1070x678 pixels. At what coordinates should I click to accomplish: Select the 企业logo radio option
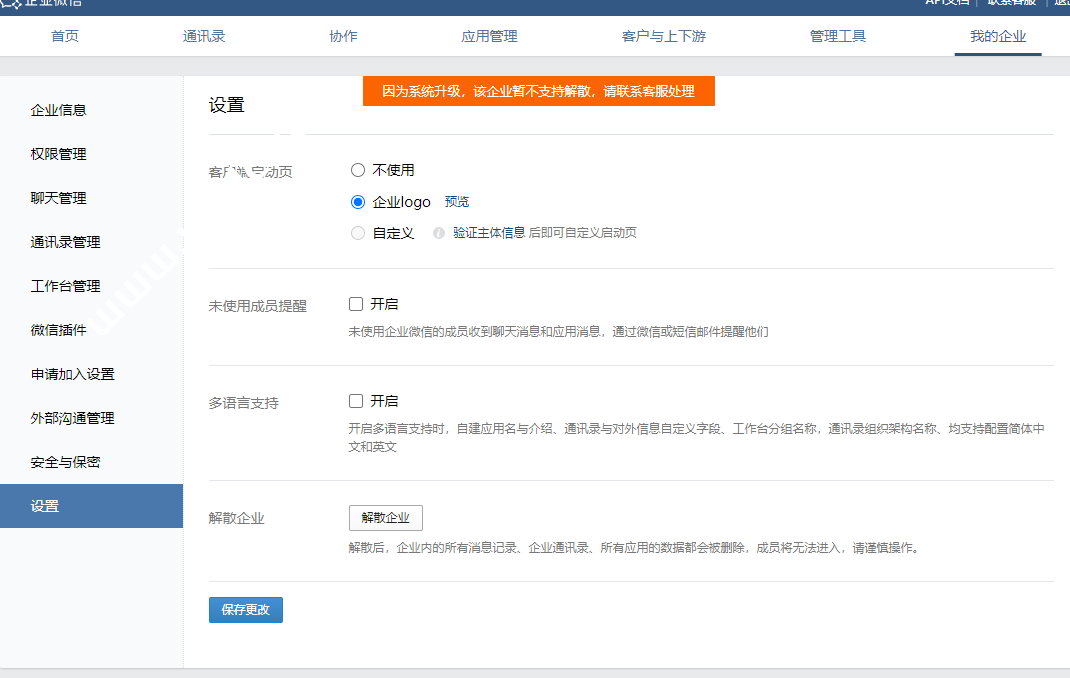click(x=358, y=202)
